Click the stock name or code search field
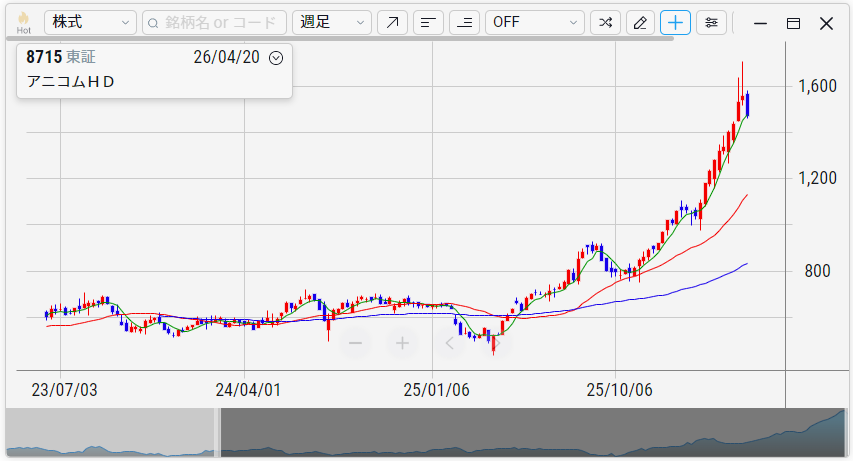The image size is (853, 461). pyautogui.click(x=214, y=22)
